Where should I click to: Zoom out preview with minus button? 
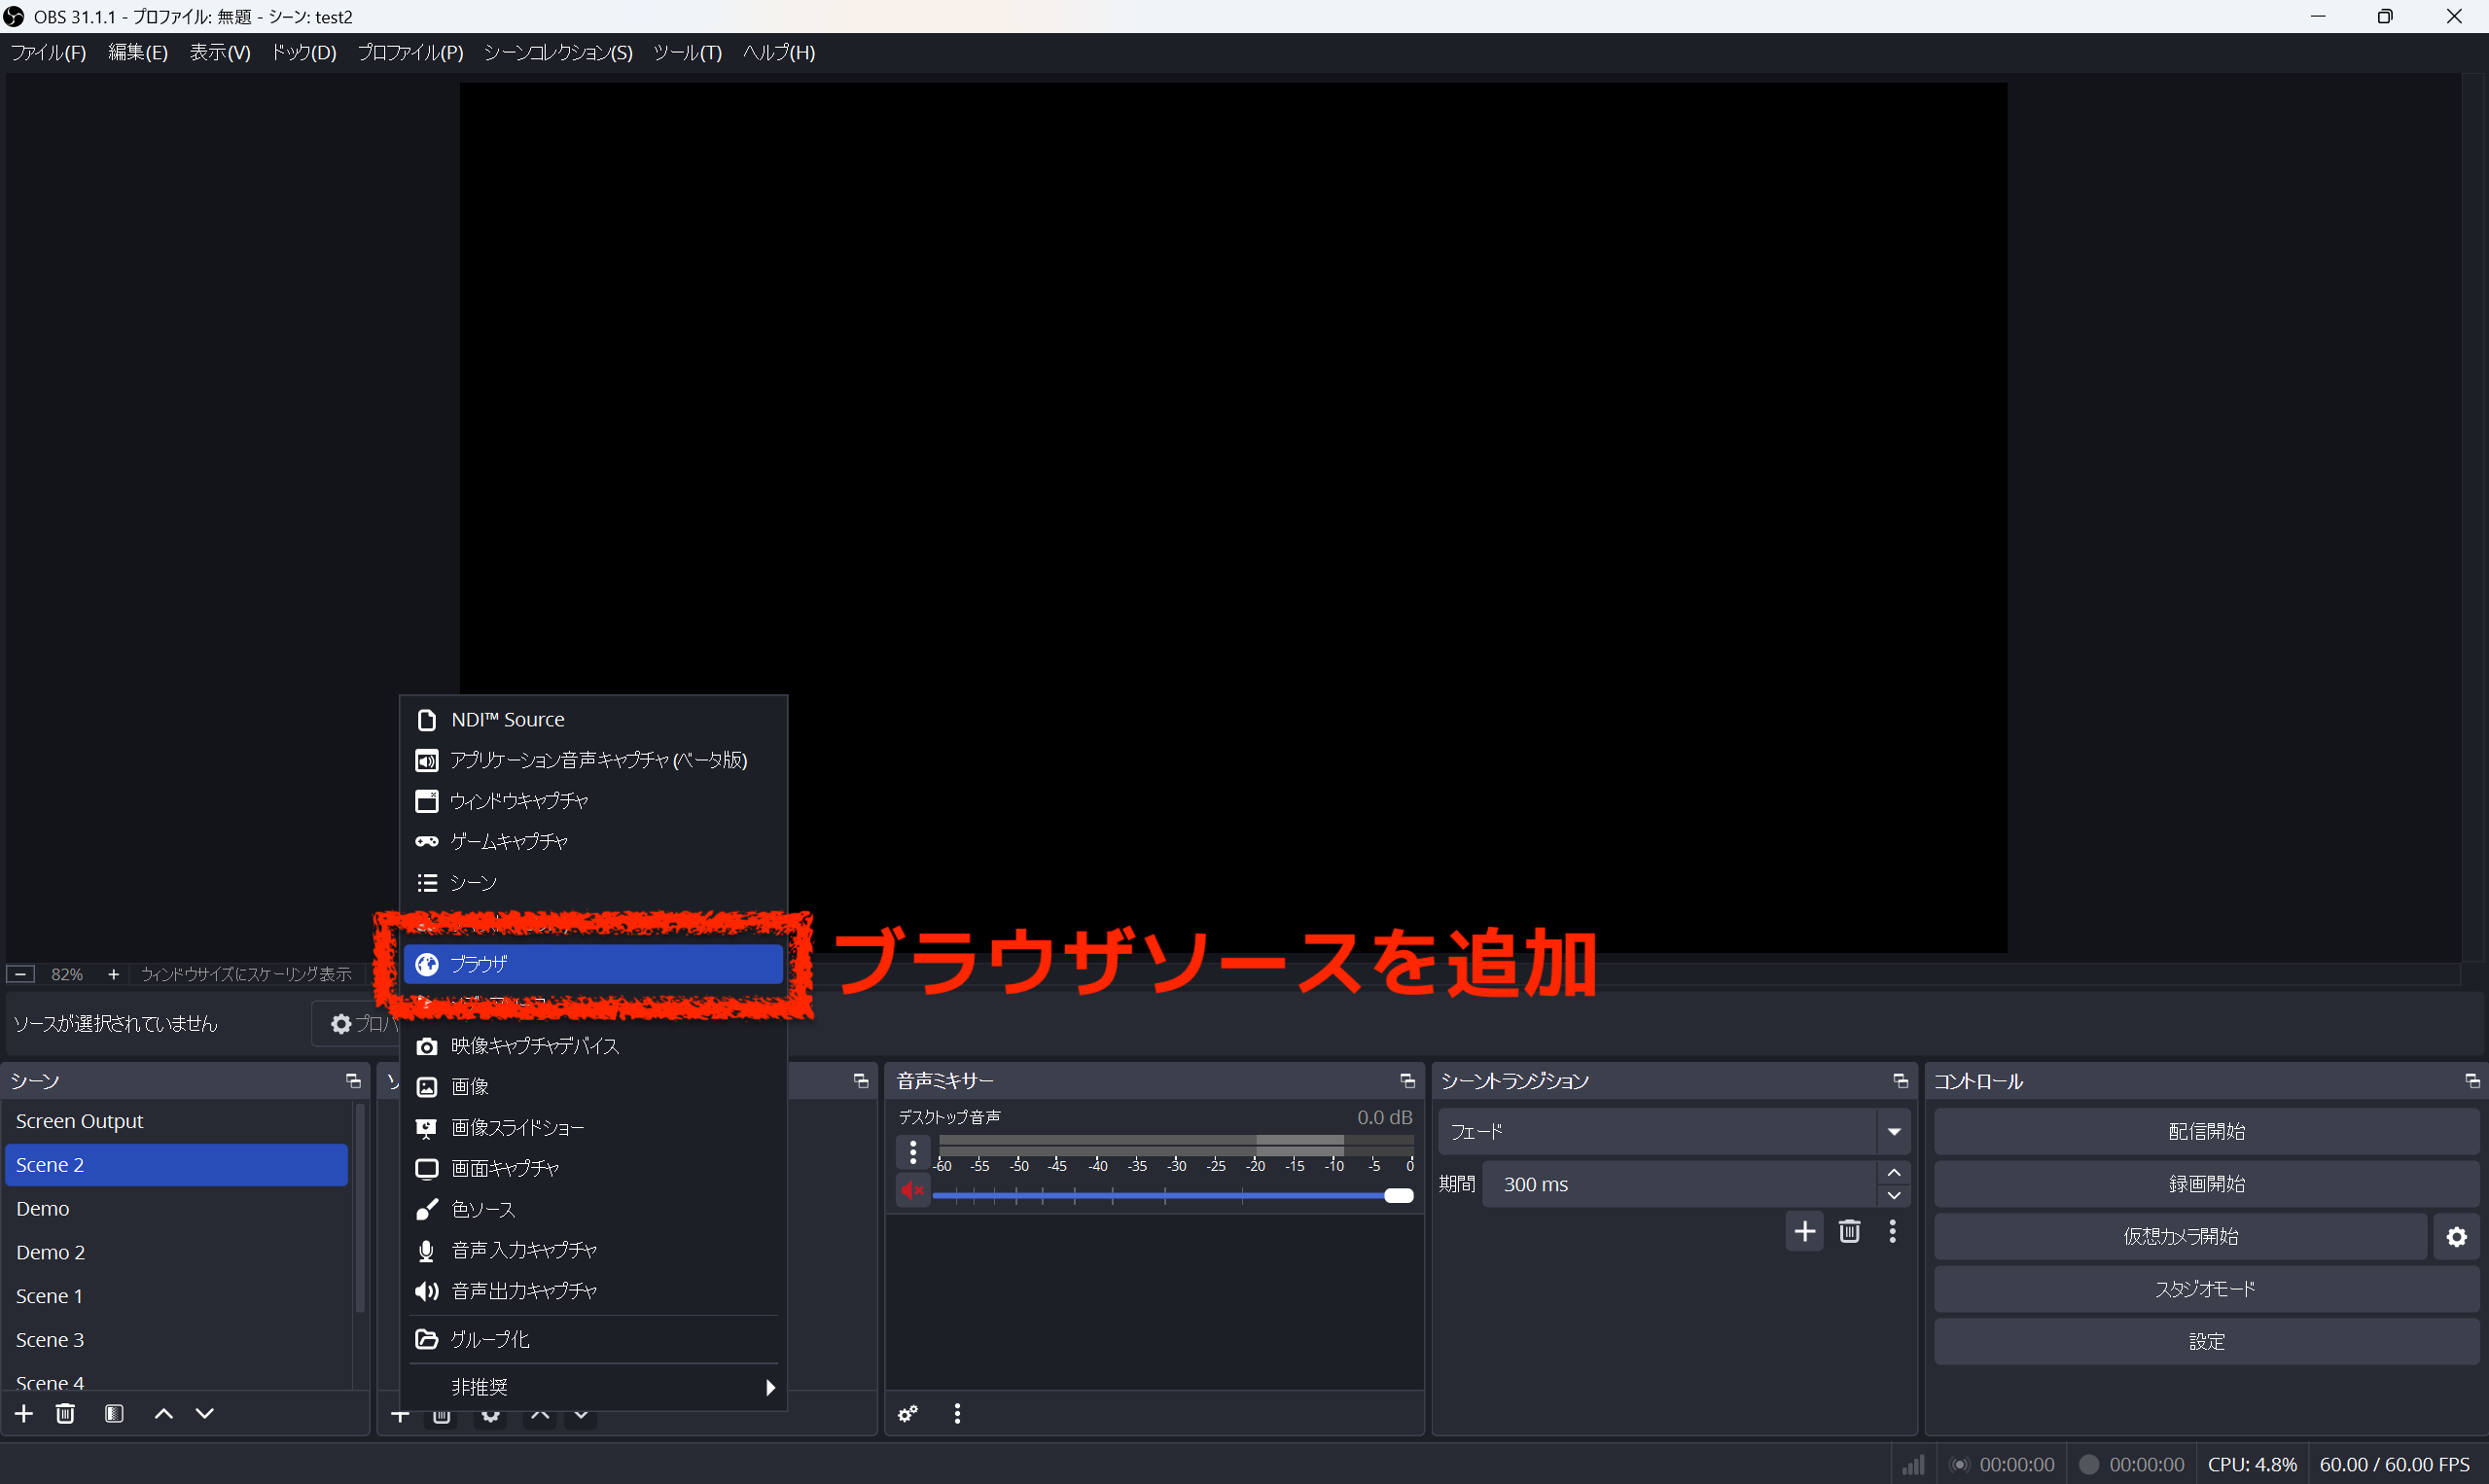(x=21, y=974)
